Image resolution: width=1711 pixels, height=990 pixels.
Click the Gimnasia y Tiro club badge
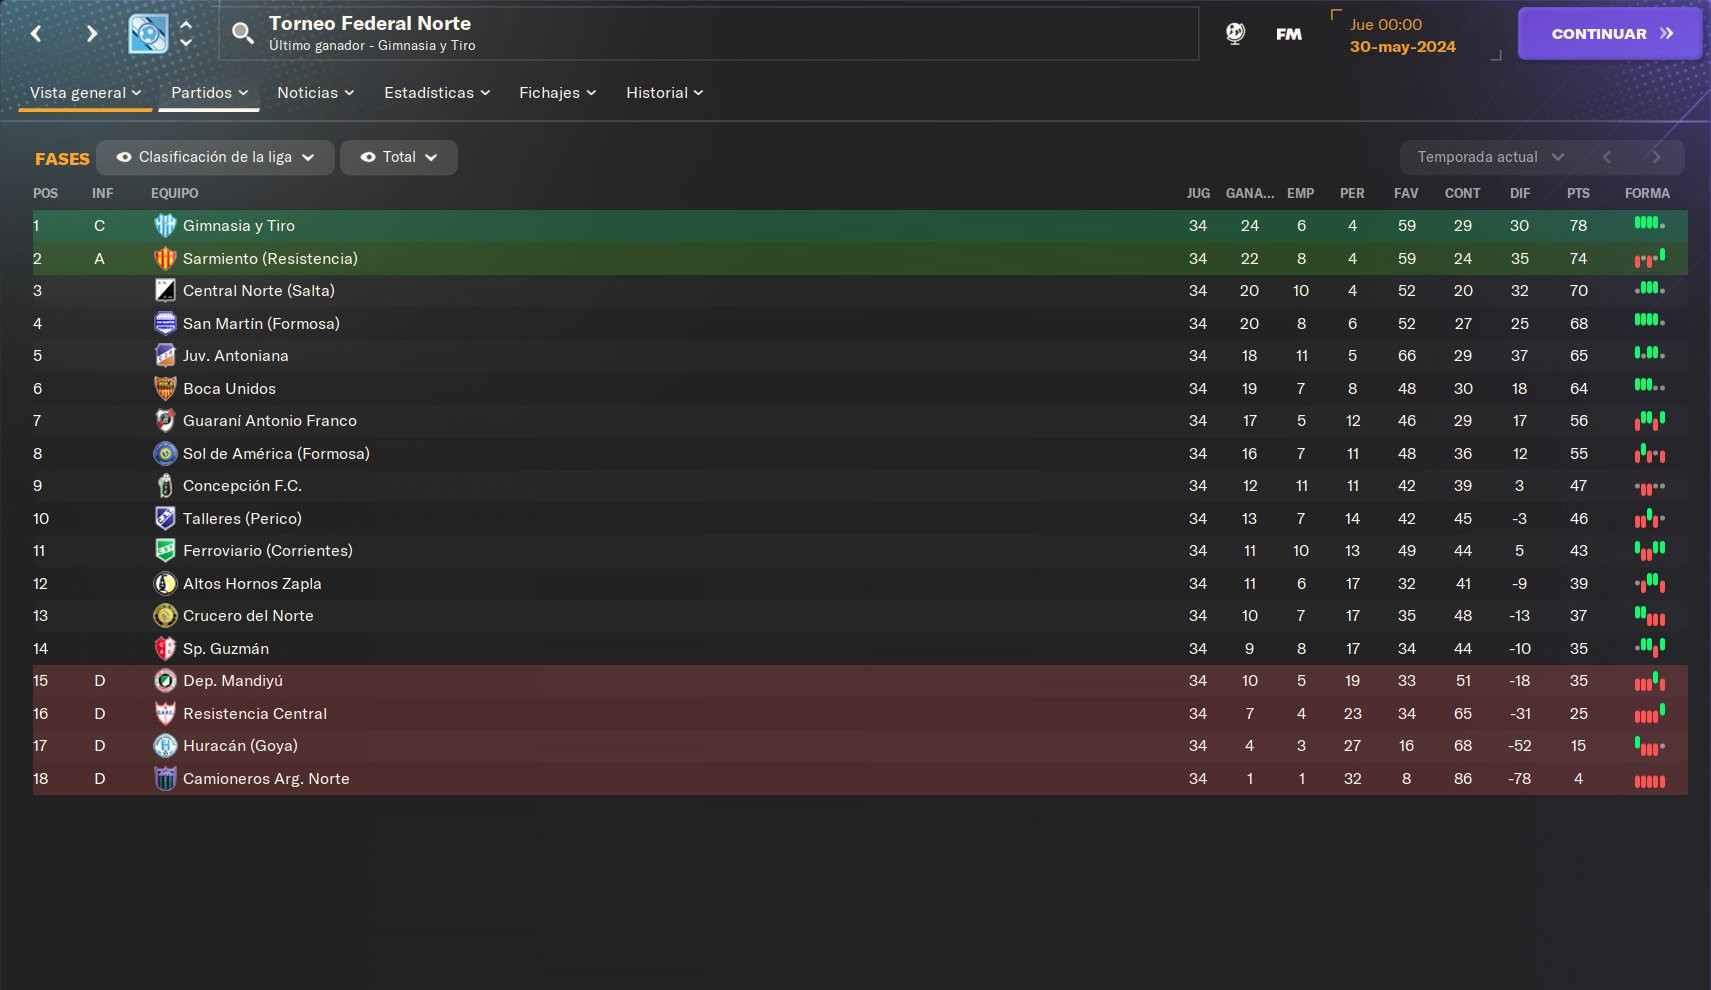coord(165,226)
